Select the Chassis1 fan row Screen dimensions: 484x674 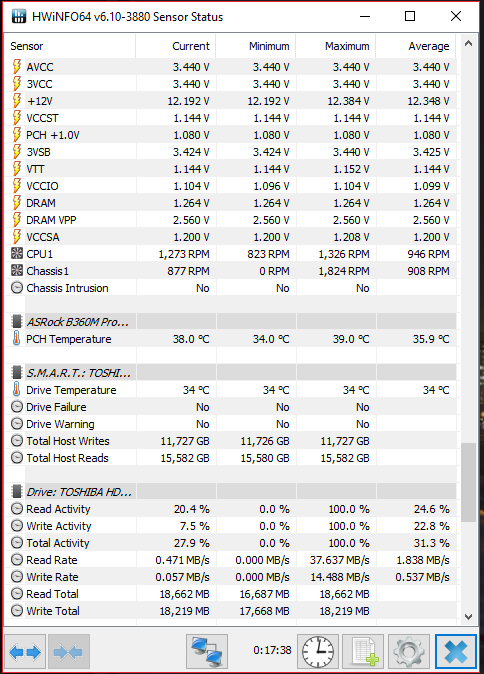point(230,271)
